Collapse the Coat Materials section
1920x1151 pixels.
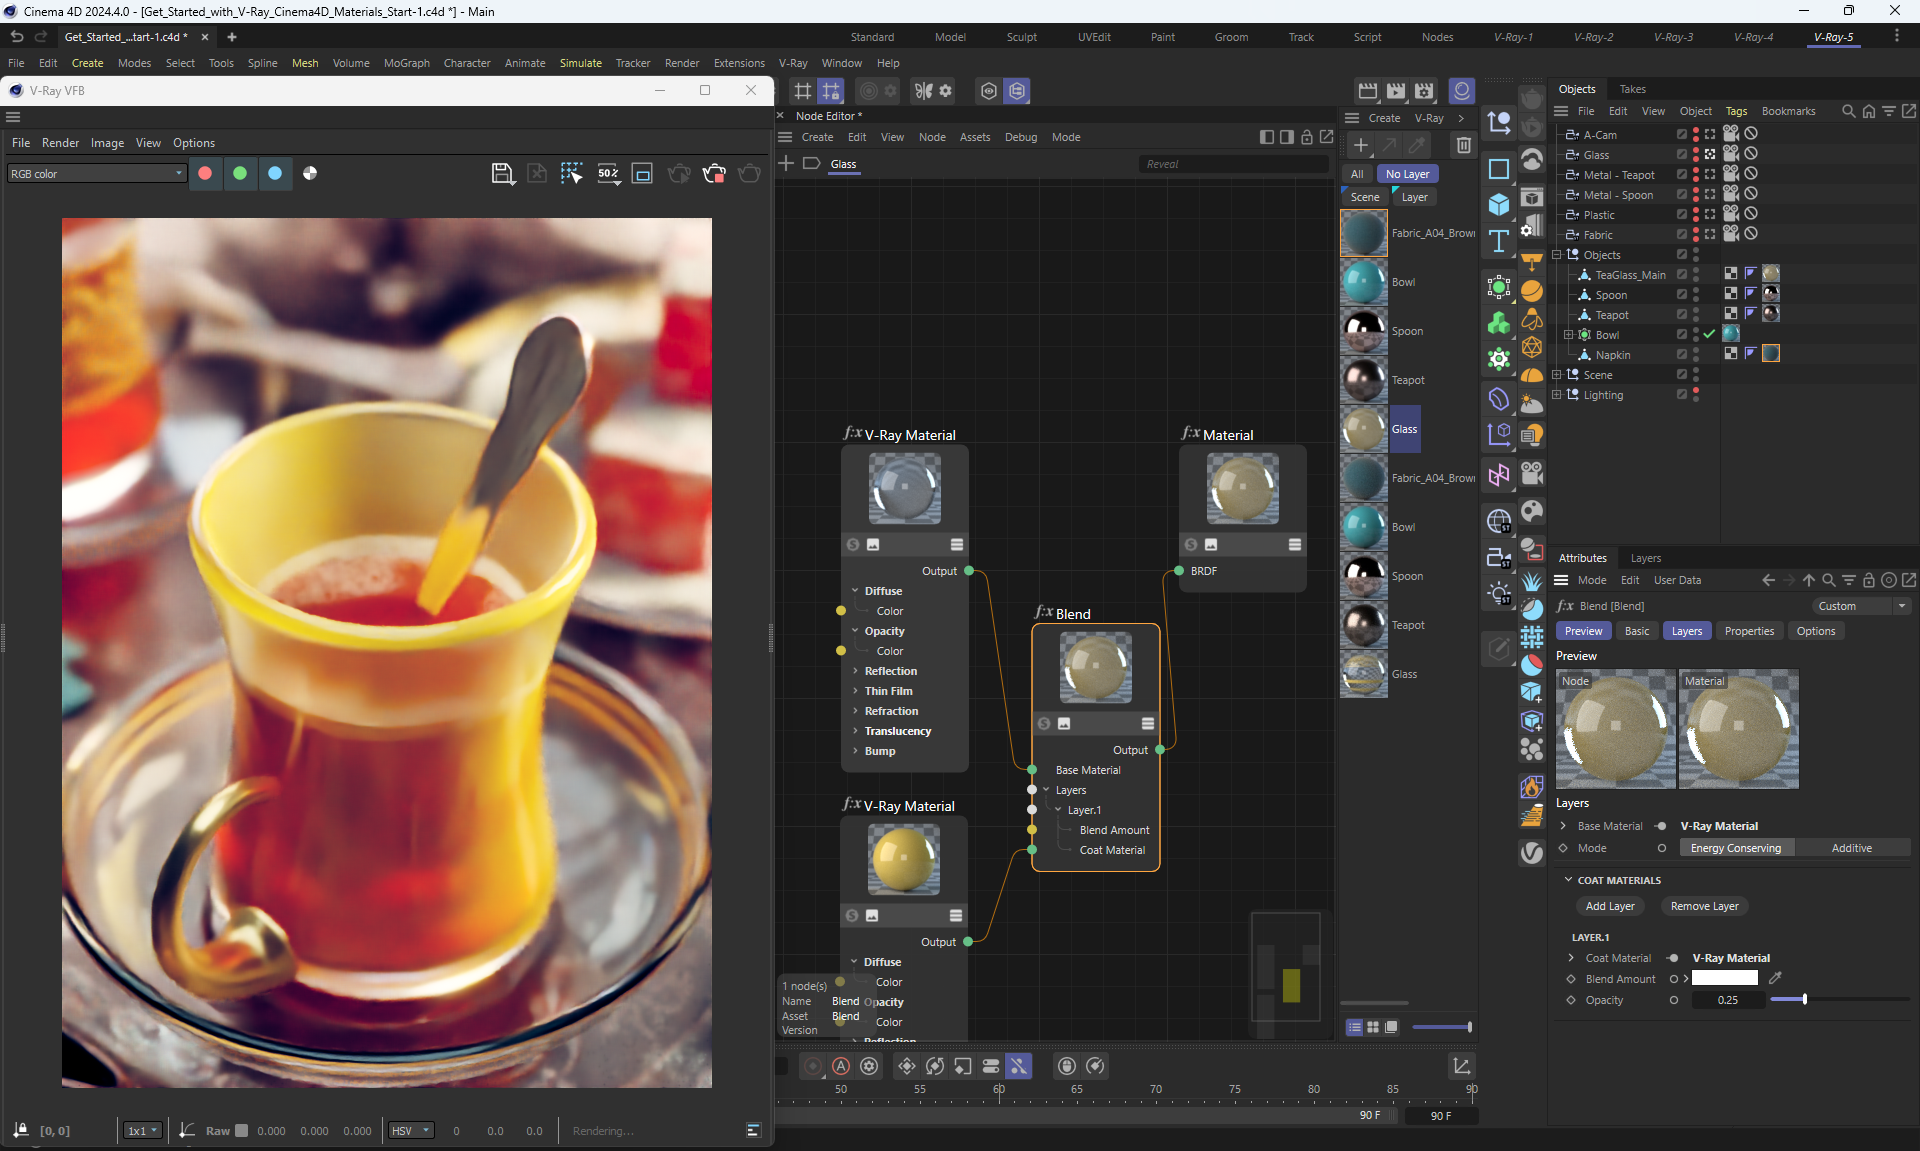point(1568,880)
